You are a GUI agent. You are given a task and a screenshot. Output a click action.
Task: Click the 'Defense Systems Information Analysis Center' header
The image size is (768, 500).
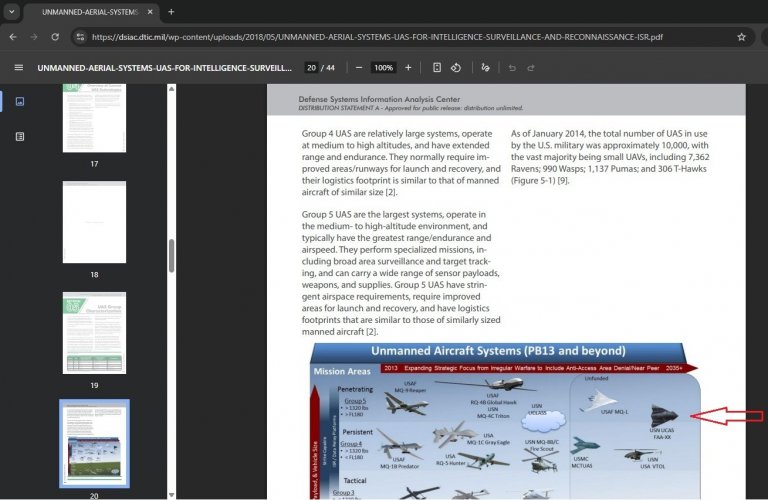pos(379,99)
